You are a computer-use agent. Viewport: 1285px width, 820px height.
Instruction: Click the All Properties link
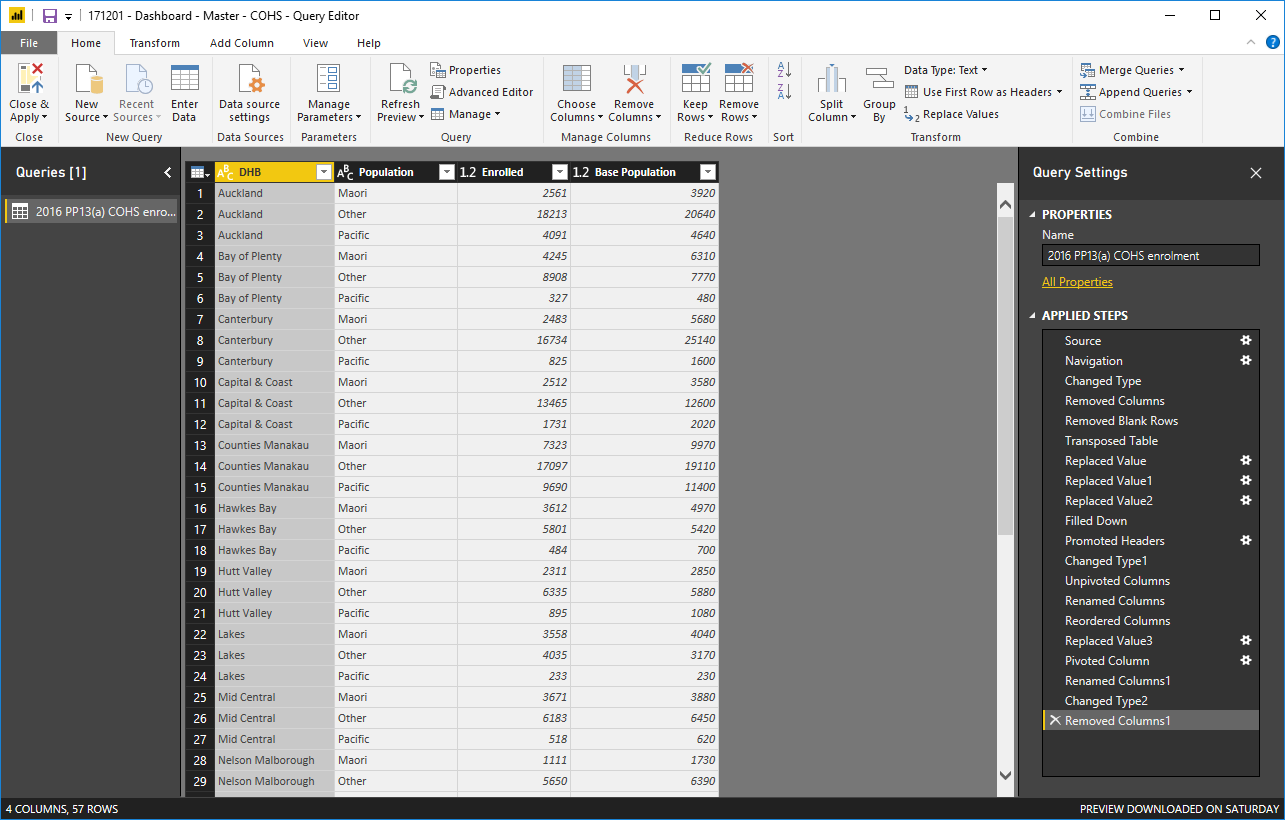[1077, 282]
